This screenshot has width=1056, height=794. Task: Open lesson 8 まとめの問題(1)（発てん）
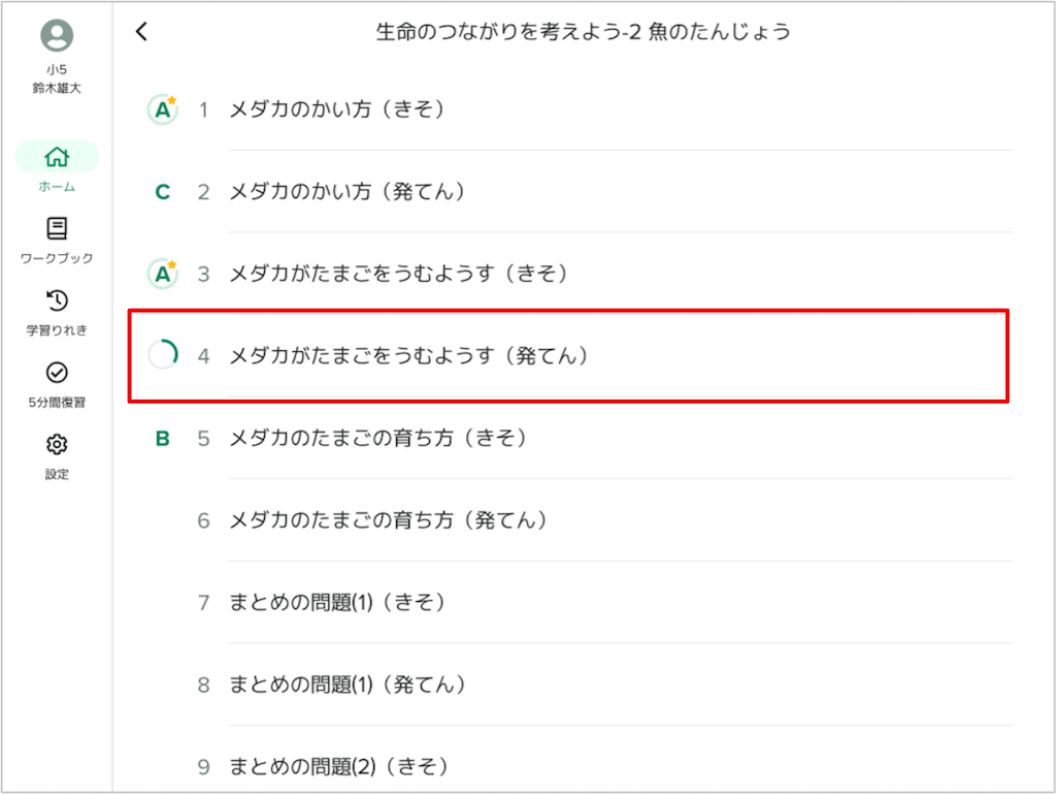click(347, 685)
